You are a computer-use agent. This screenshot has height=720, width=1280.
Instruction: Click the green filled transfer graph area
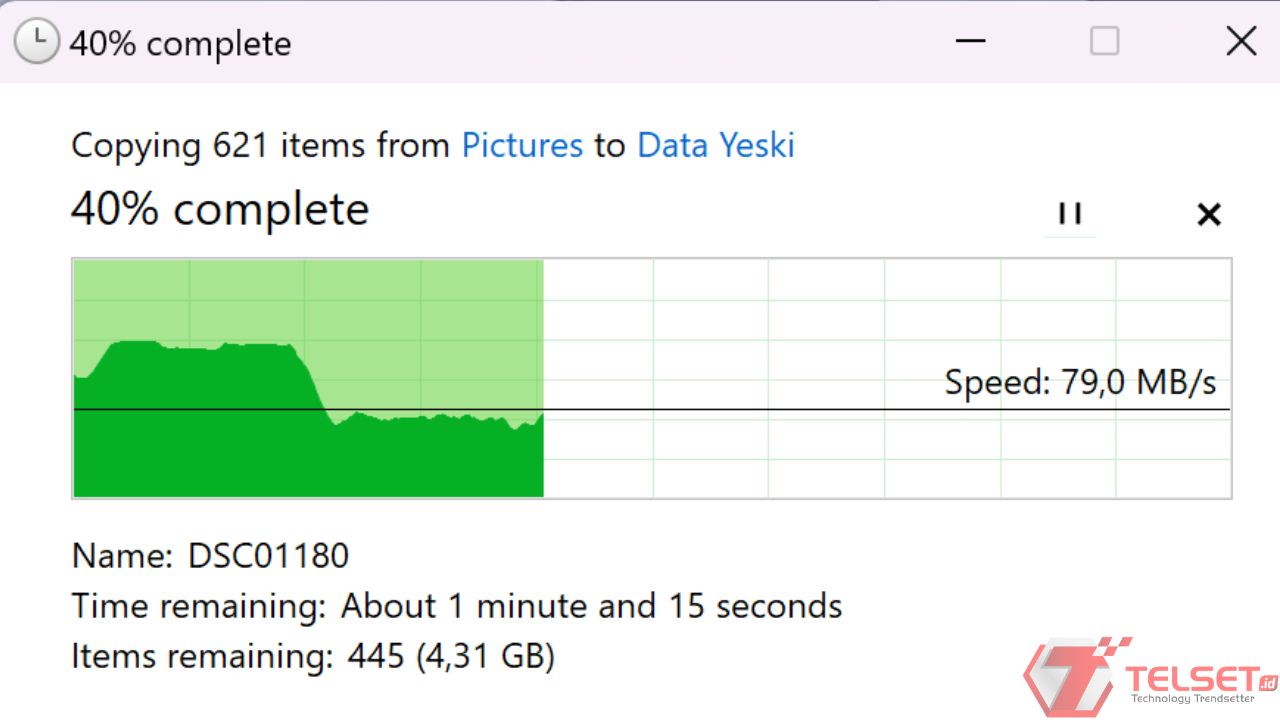point(300,450)
